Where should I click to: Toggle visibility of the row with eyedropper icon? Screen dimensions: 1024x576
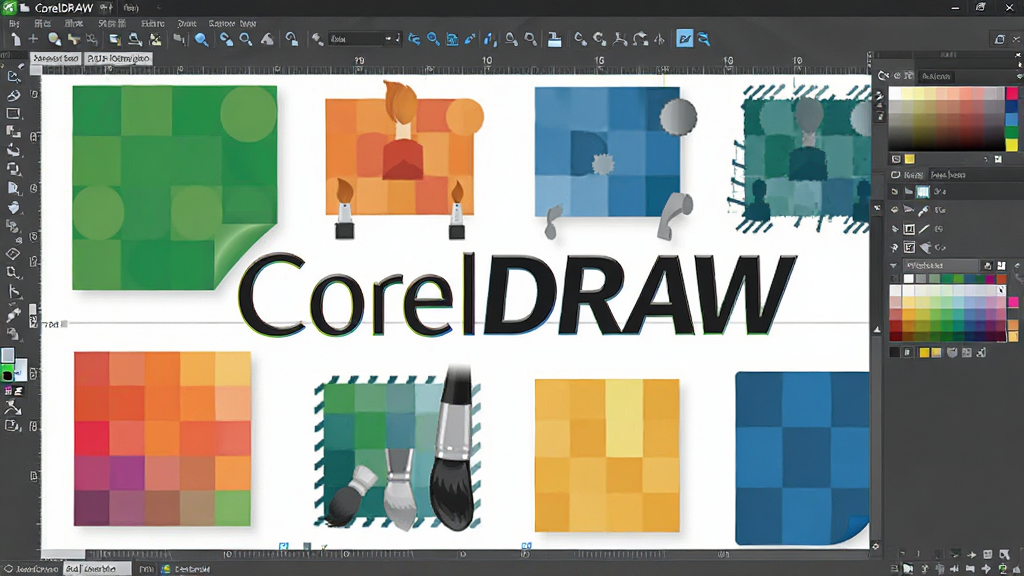pyautogui.click(x=895, y=210)
